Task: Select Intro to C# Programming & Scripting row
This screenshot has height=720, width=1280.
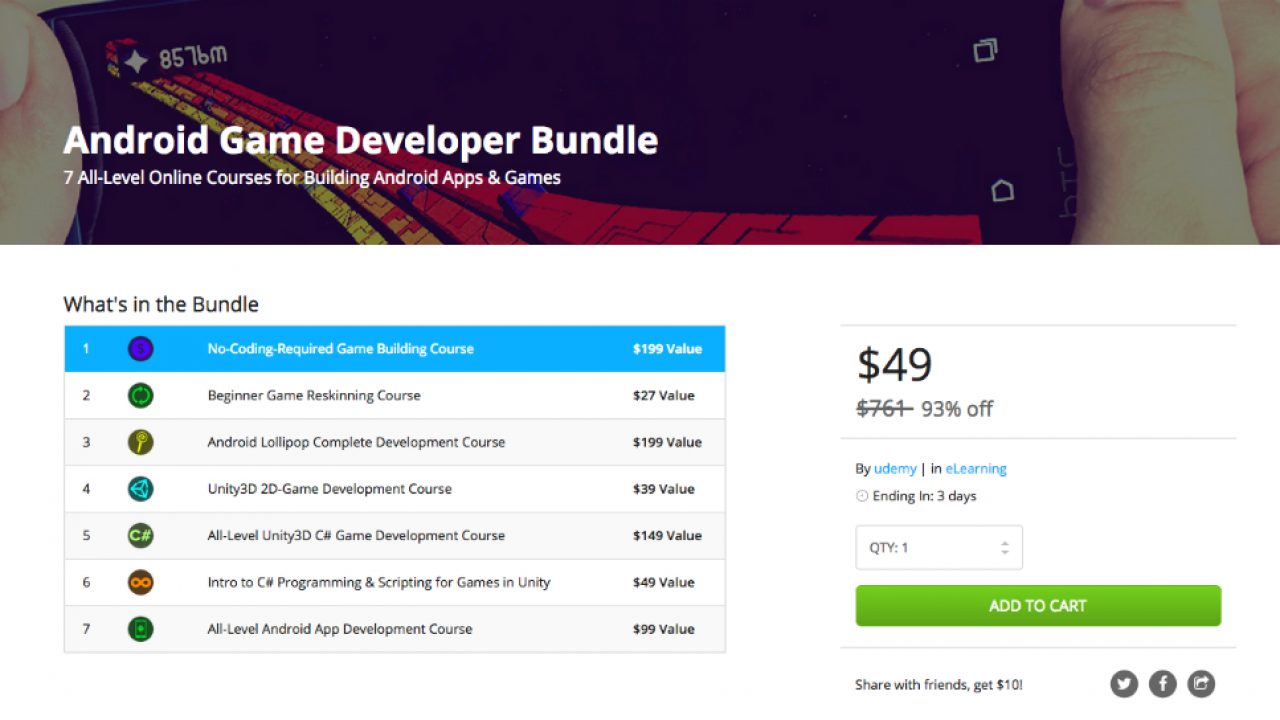Action: (x=378, y=582)
